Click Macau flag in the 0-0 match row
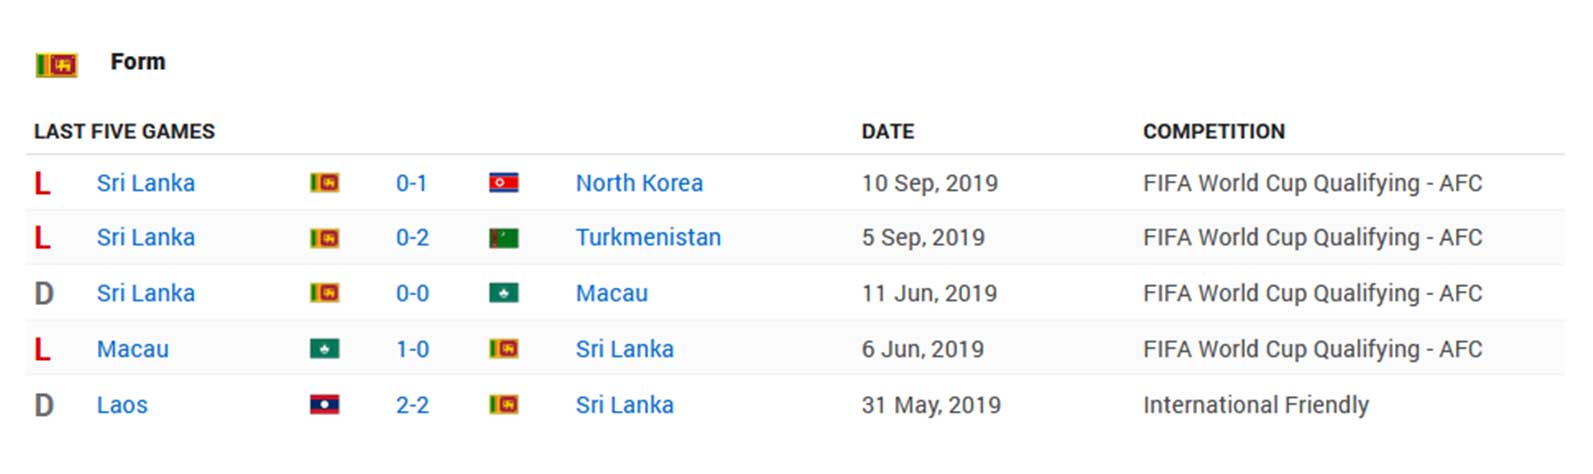The width and height of the screenshot is (1593, 474). (x=504, y=293)
